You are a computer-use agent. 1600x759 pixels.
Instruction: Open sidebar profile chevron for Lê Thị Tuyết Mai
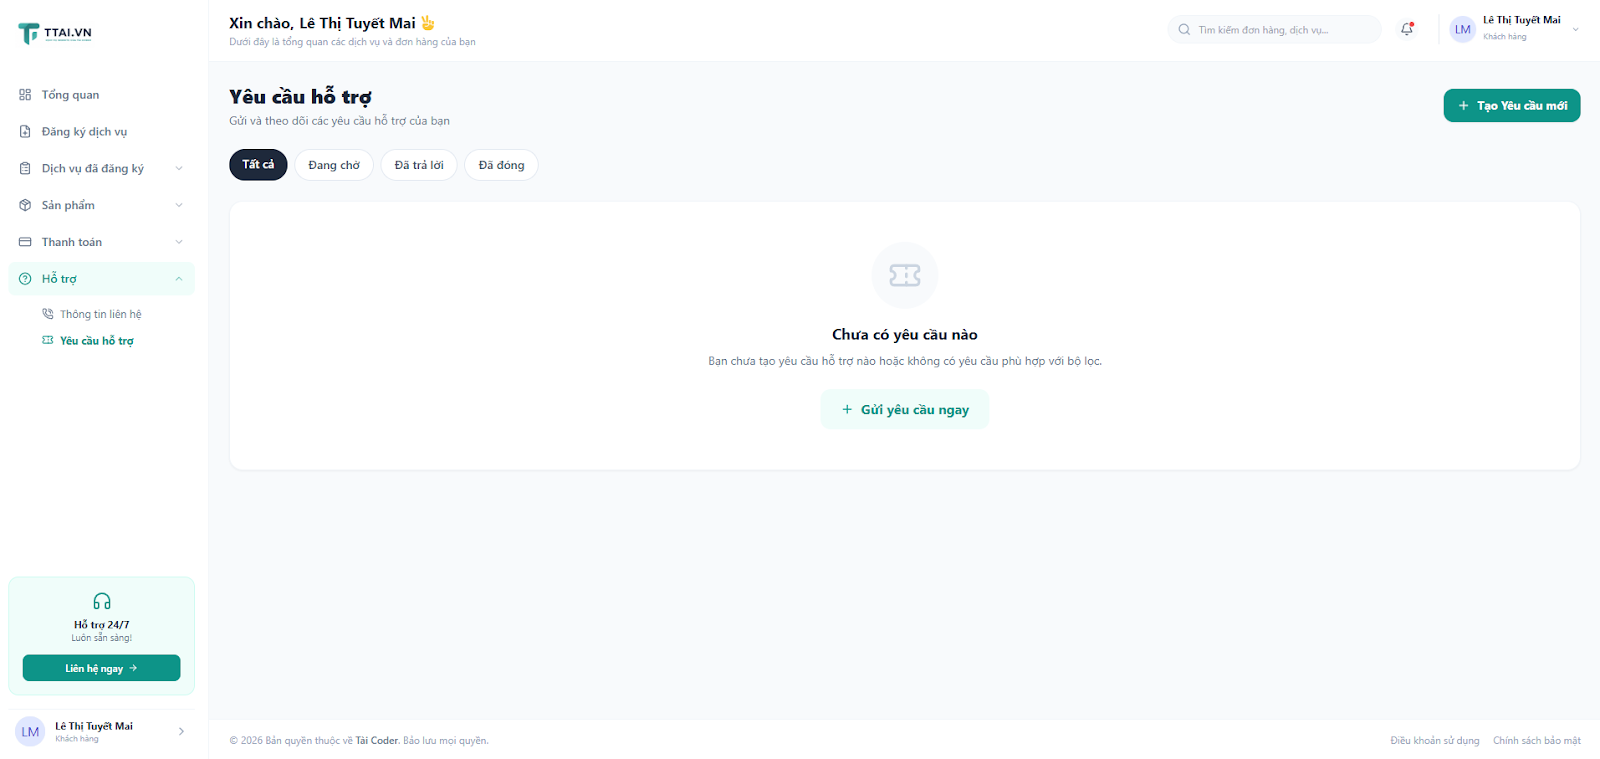181,732
